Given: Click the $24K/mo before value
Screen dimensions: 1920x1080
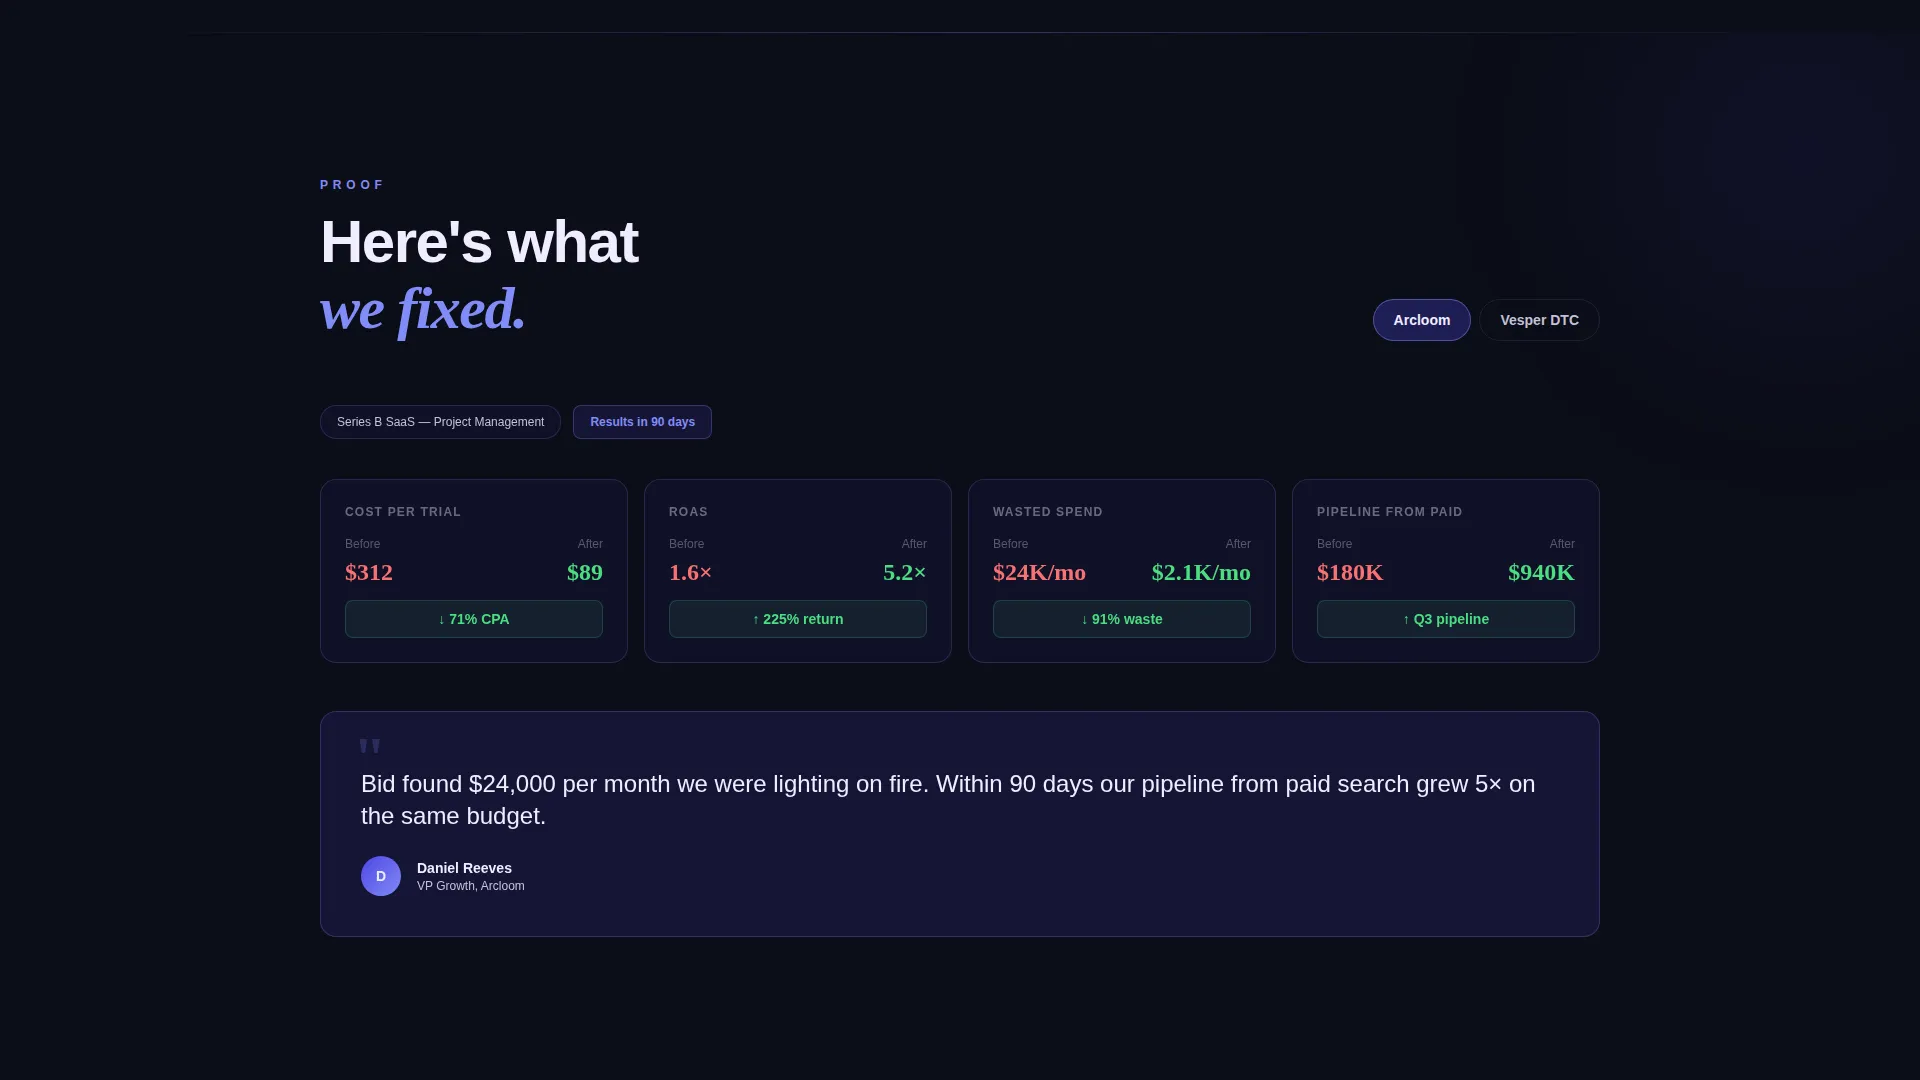Looking at the screenshot, I should tap(1039, 573).
